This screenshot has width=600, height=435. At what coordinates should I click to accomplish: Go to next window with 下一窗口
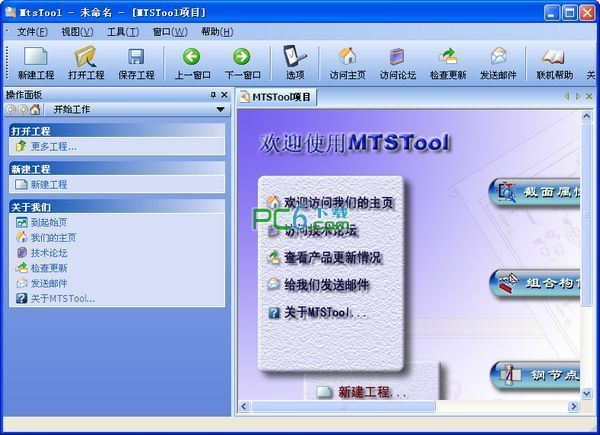click(x=242, y=61)
